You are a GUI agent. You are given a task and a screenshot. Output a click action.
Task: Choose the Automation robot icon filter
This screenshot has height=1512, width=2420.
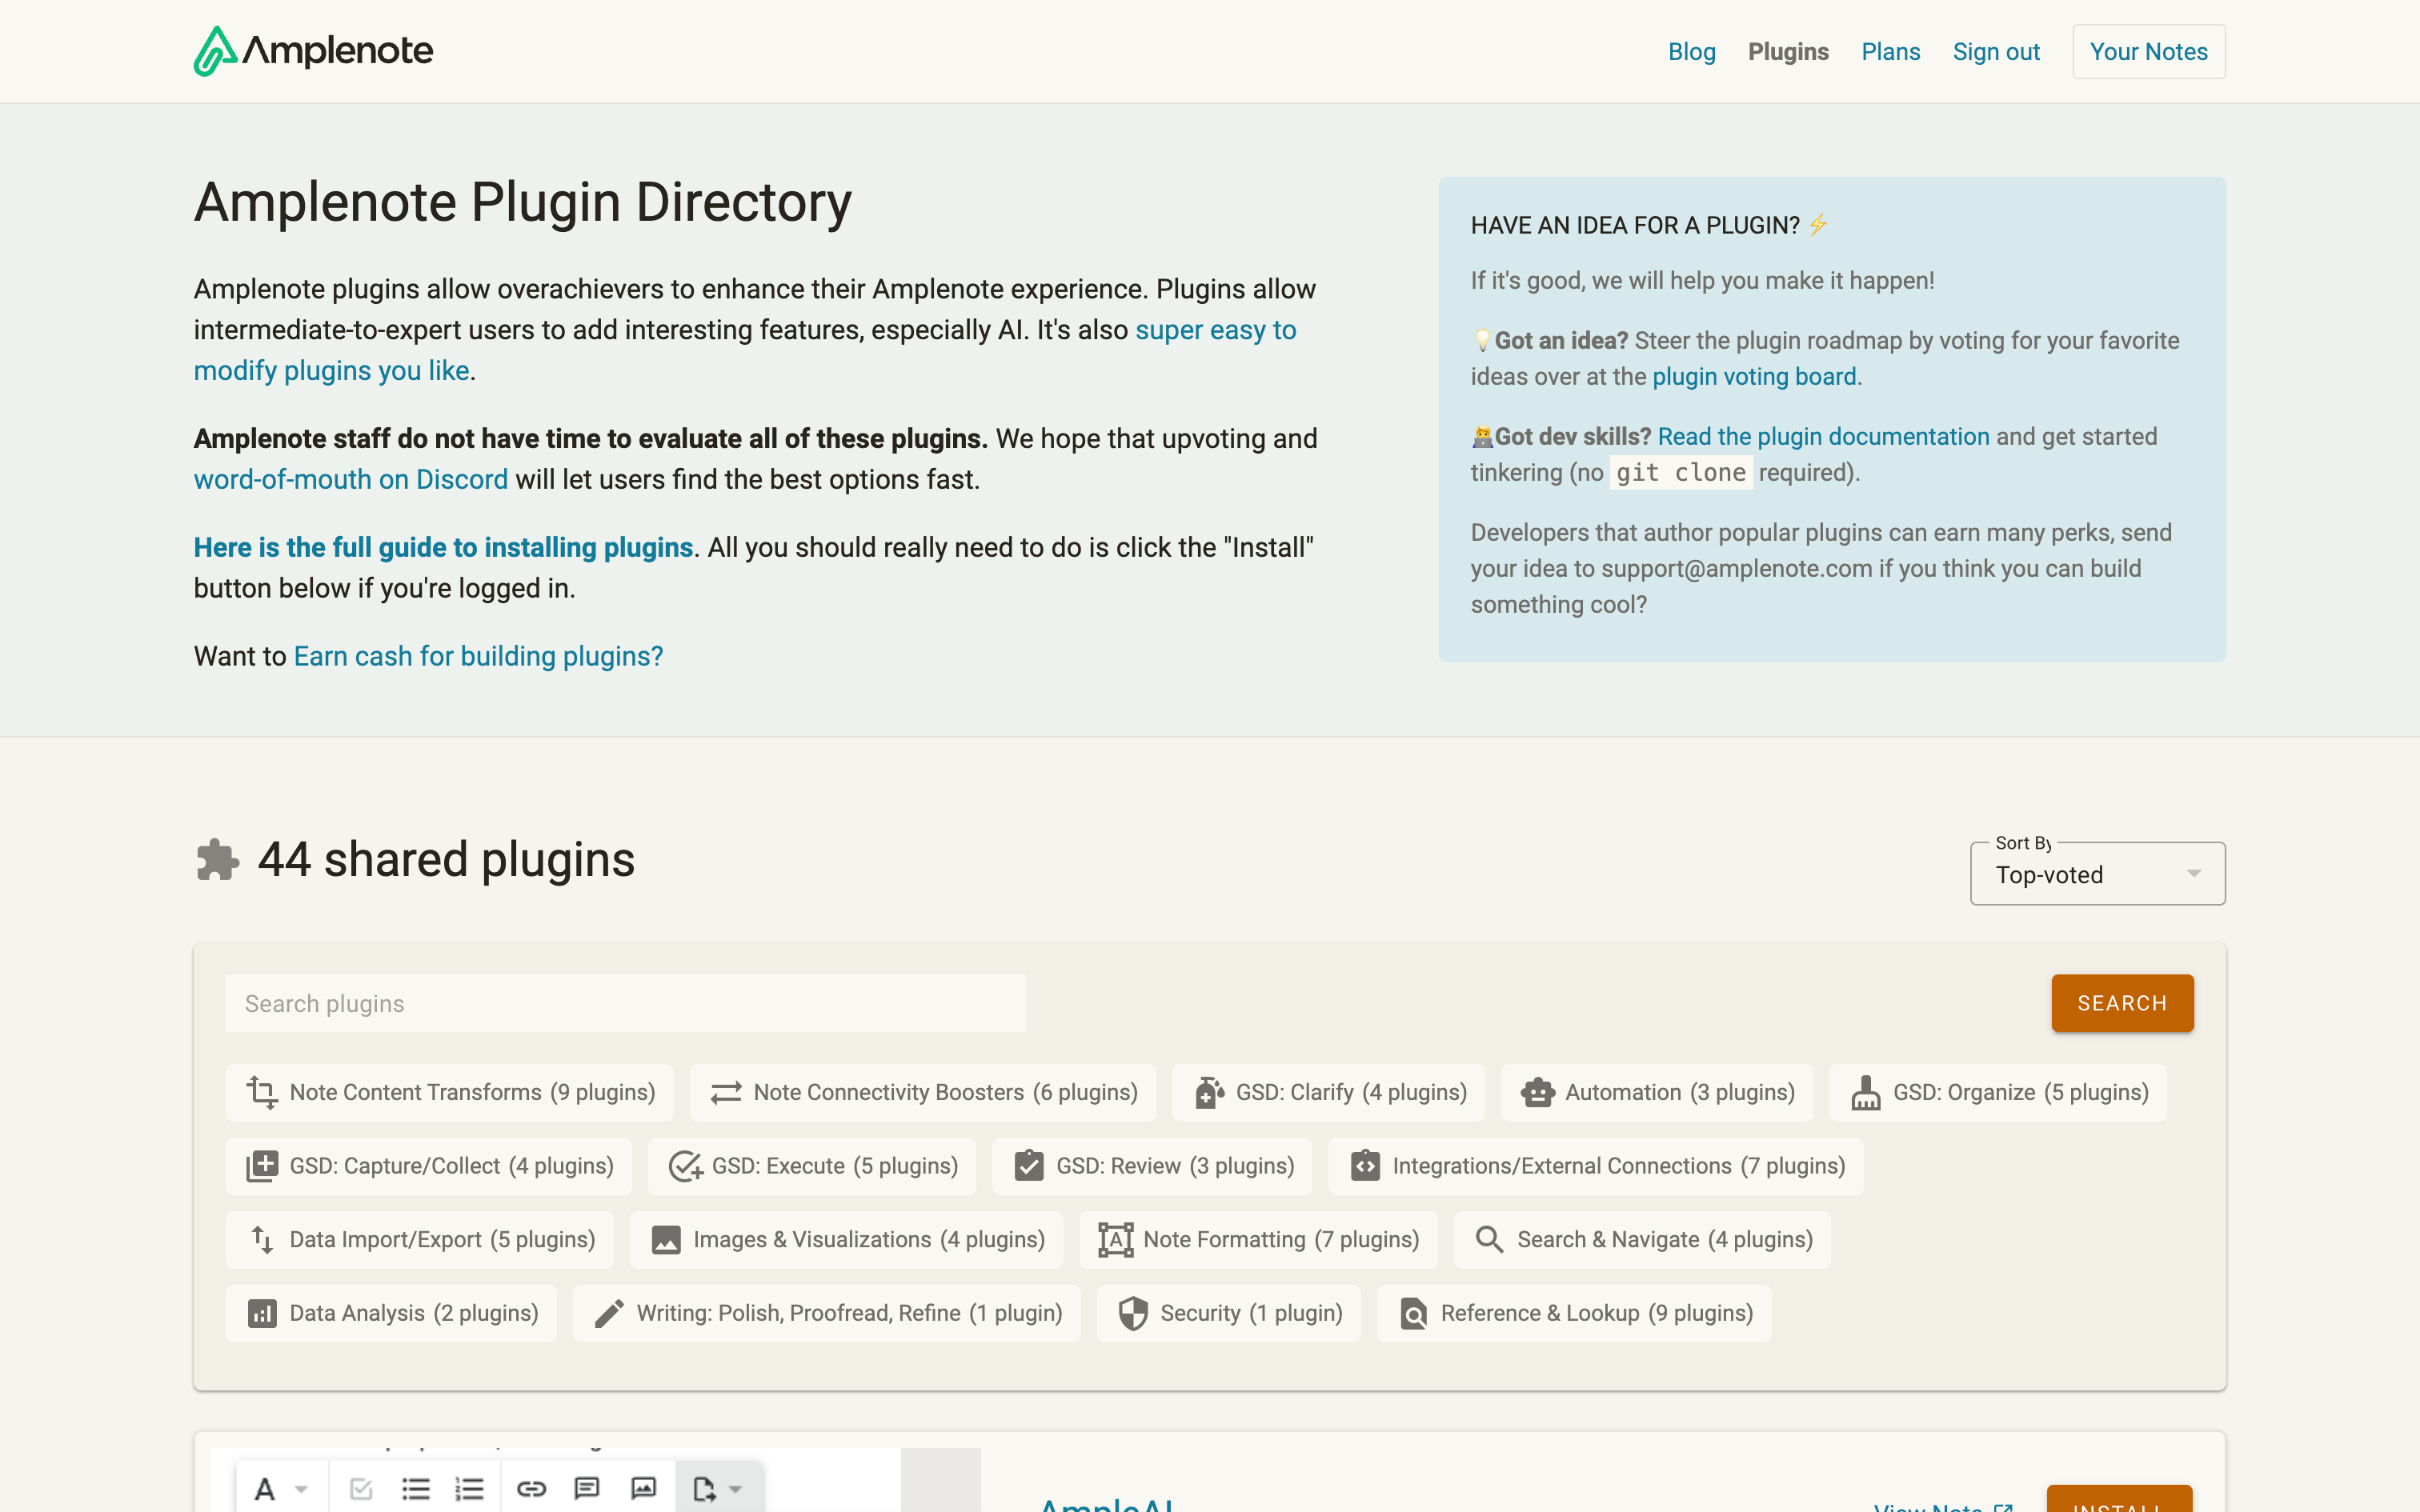pos(1537,1092)
